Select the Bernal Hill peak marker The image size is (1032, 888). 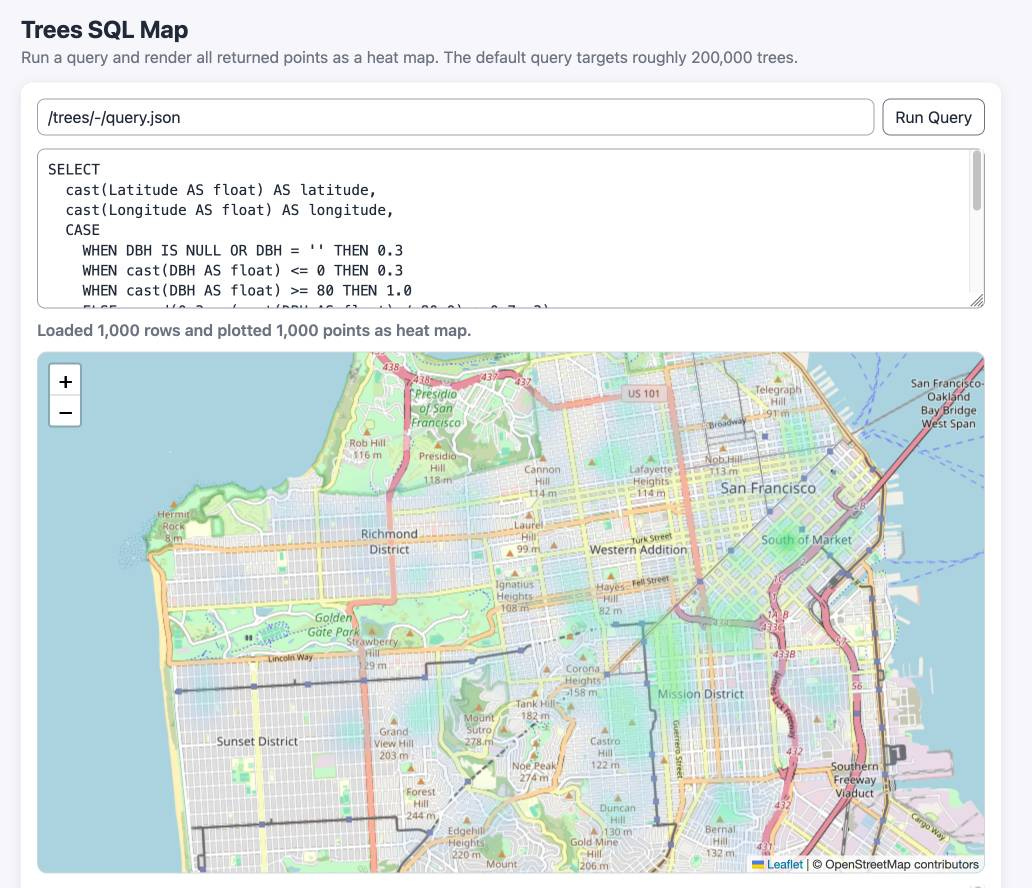720,817
